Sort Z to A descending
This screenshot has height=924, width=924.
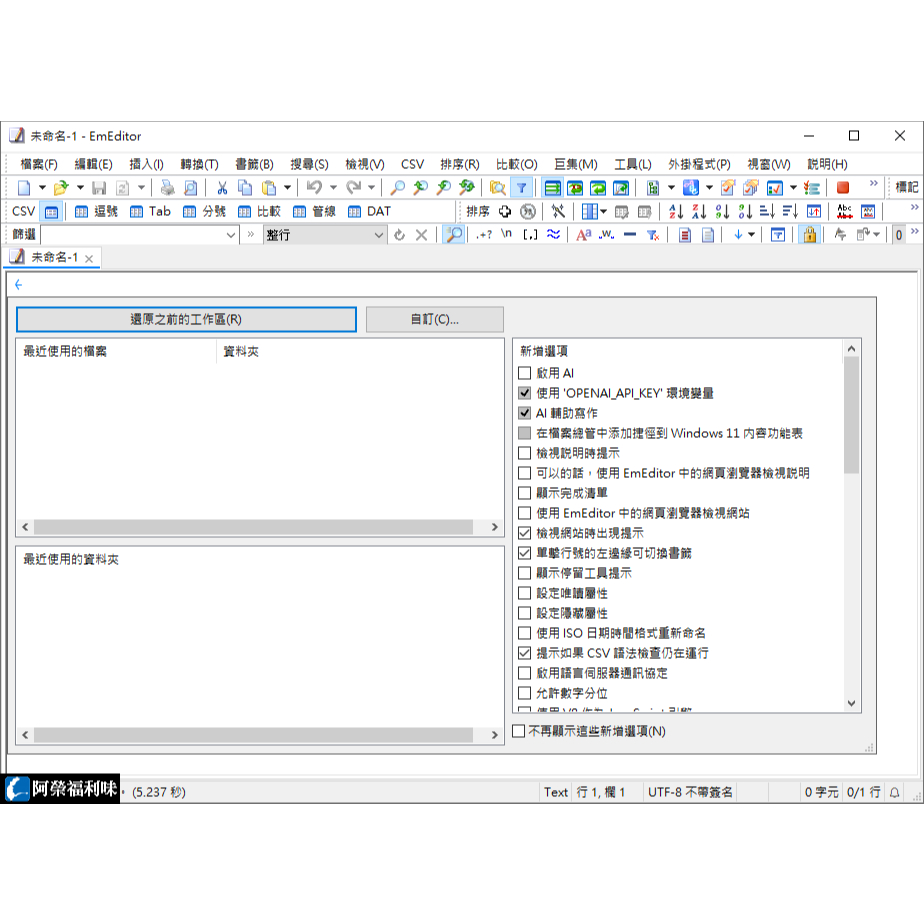(x=699, y=212)
